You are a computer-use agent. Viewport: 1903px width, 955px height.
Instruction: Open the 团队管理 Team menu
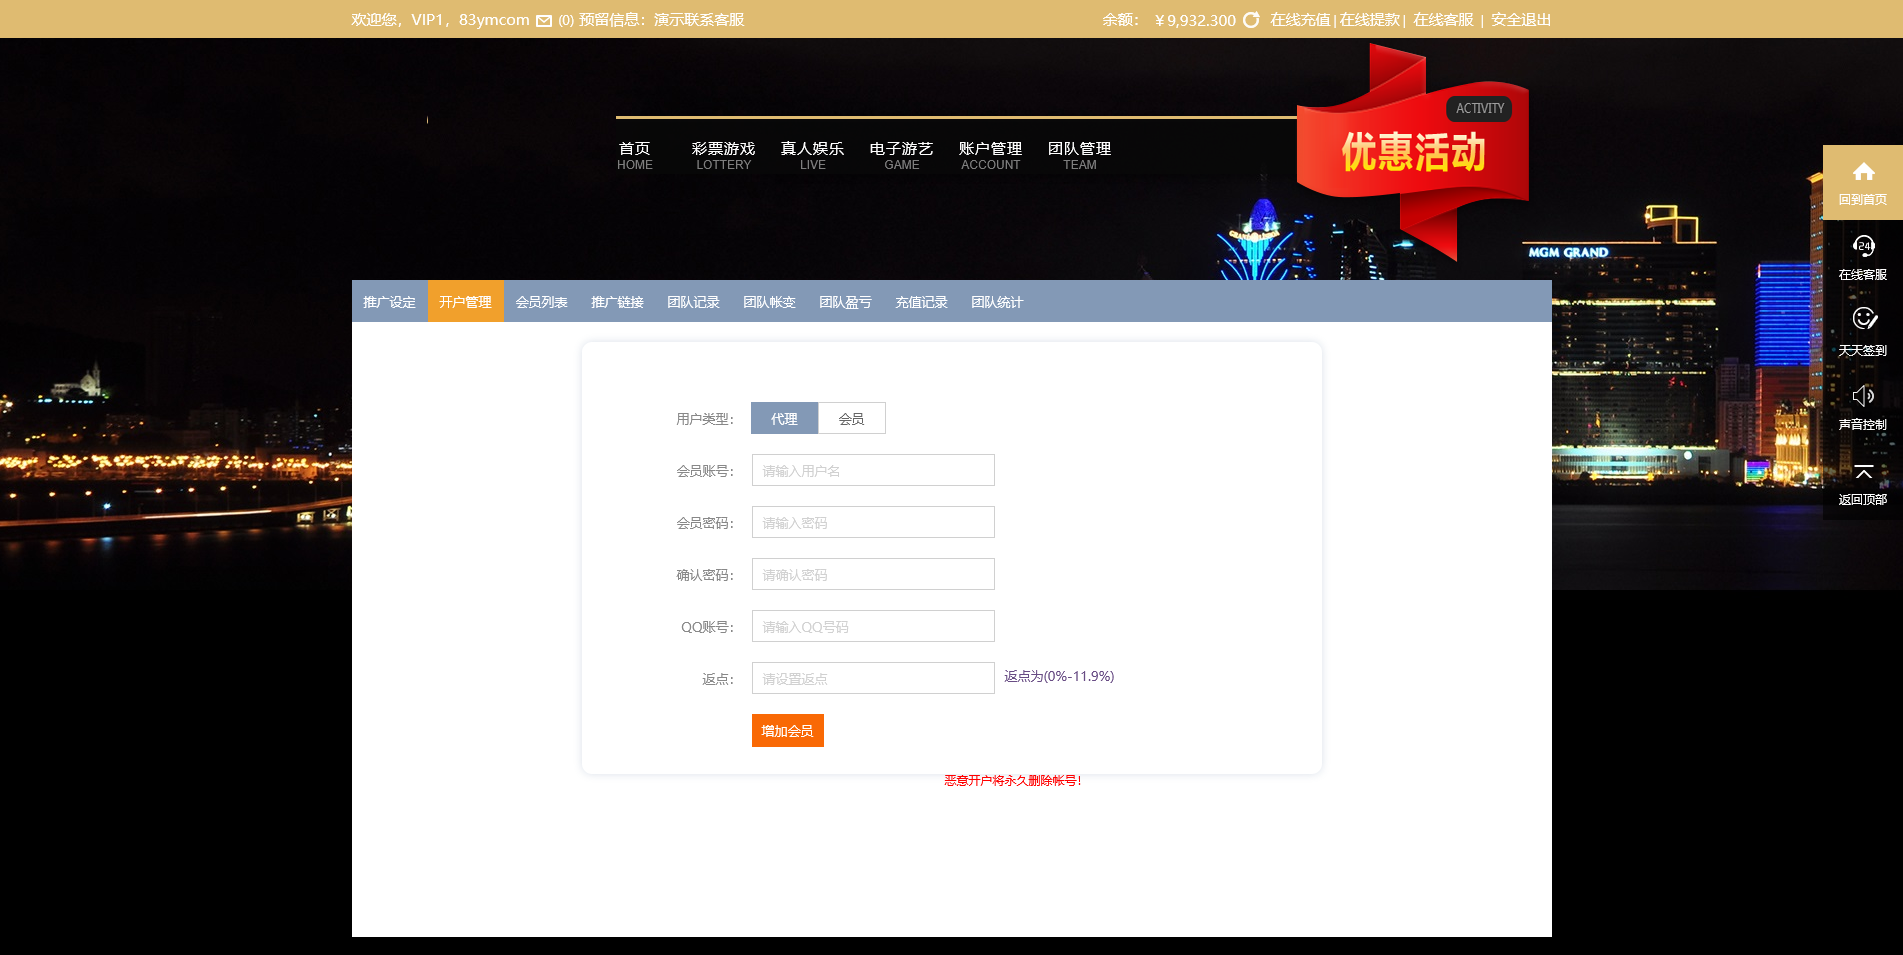point(1079,155)
